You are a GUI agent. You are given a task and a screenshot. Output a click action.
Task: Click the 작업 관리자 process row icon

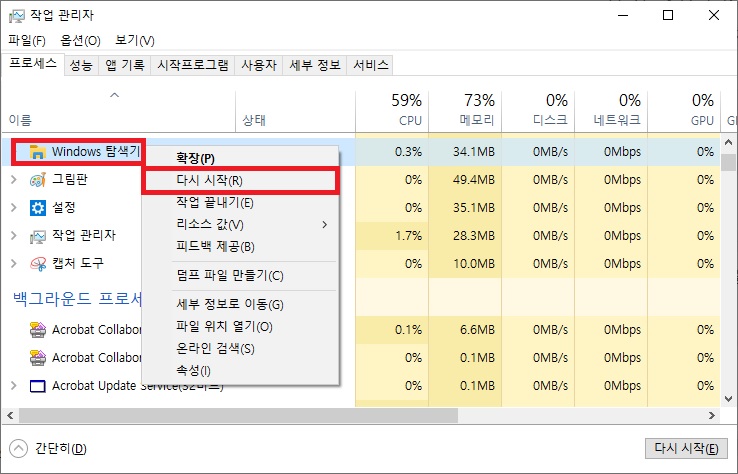point(38,236)
